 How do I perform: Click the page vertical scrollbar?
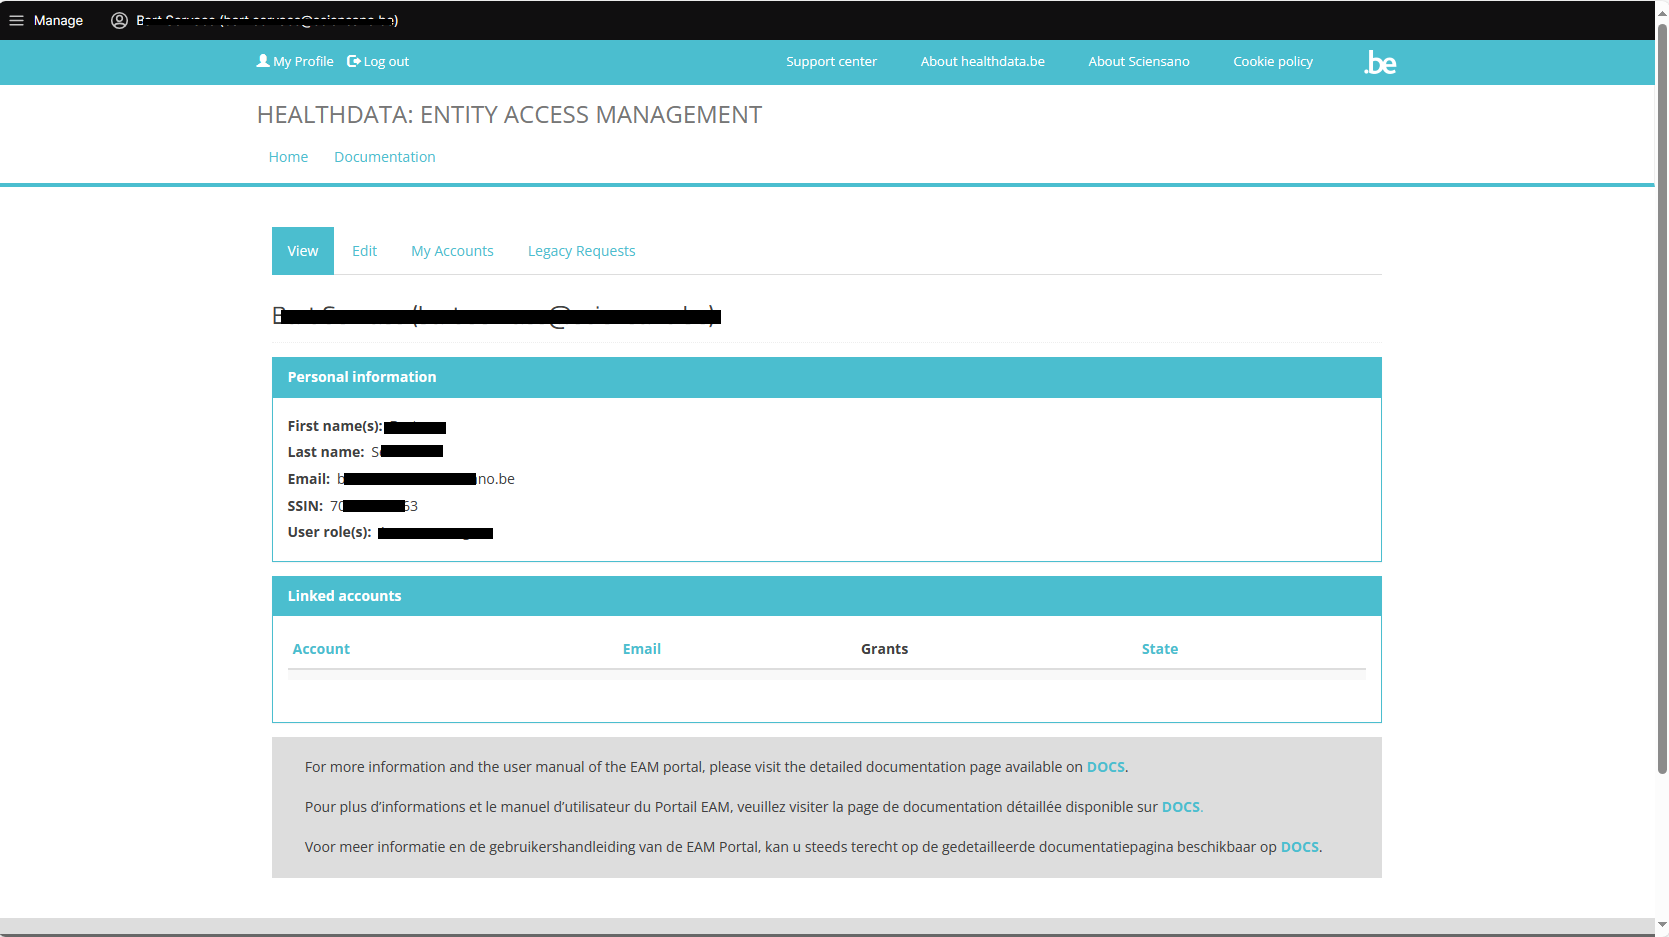(1661, 400)
